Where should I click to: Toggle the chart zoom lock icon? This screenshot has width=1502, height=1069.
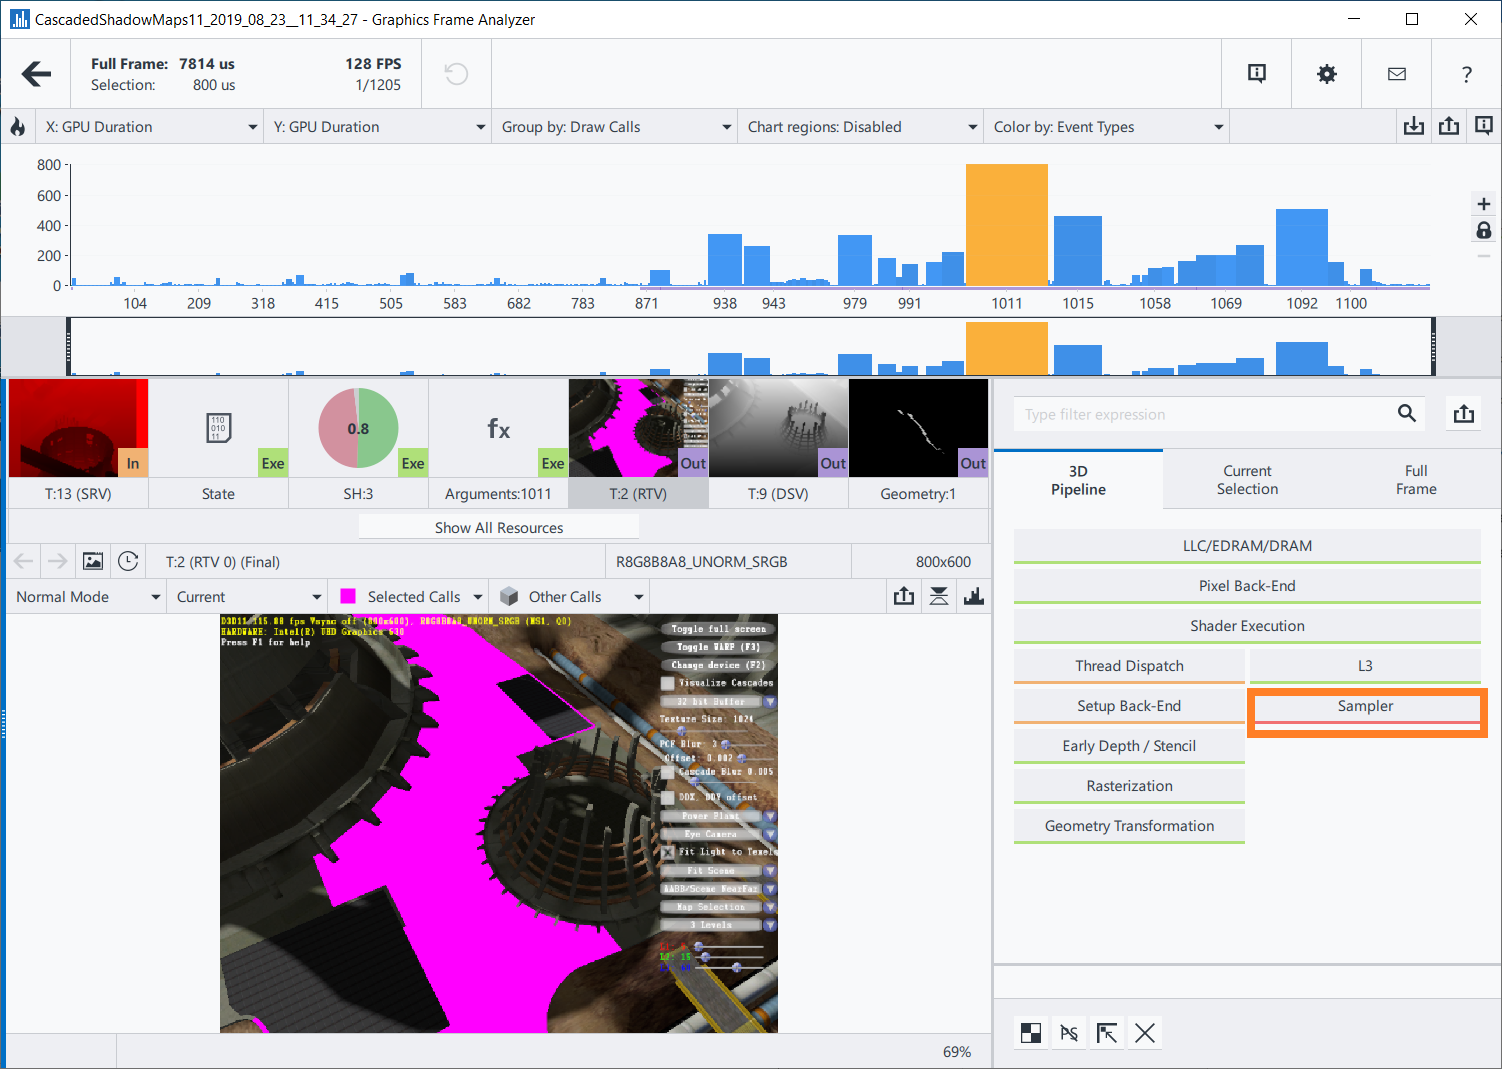coord(1483,231)
